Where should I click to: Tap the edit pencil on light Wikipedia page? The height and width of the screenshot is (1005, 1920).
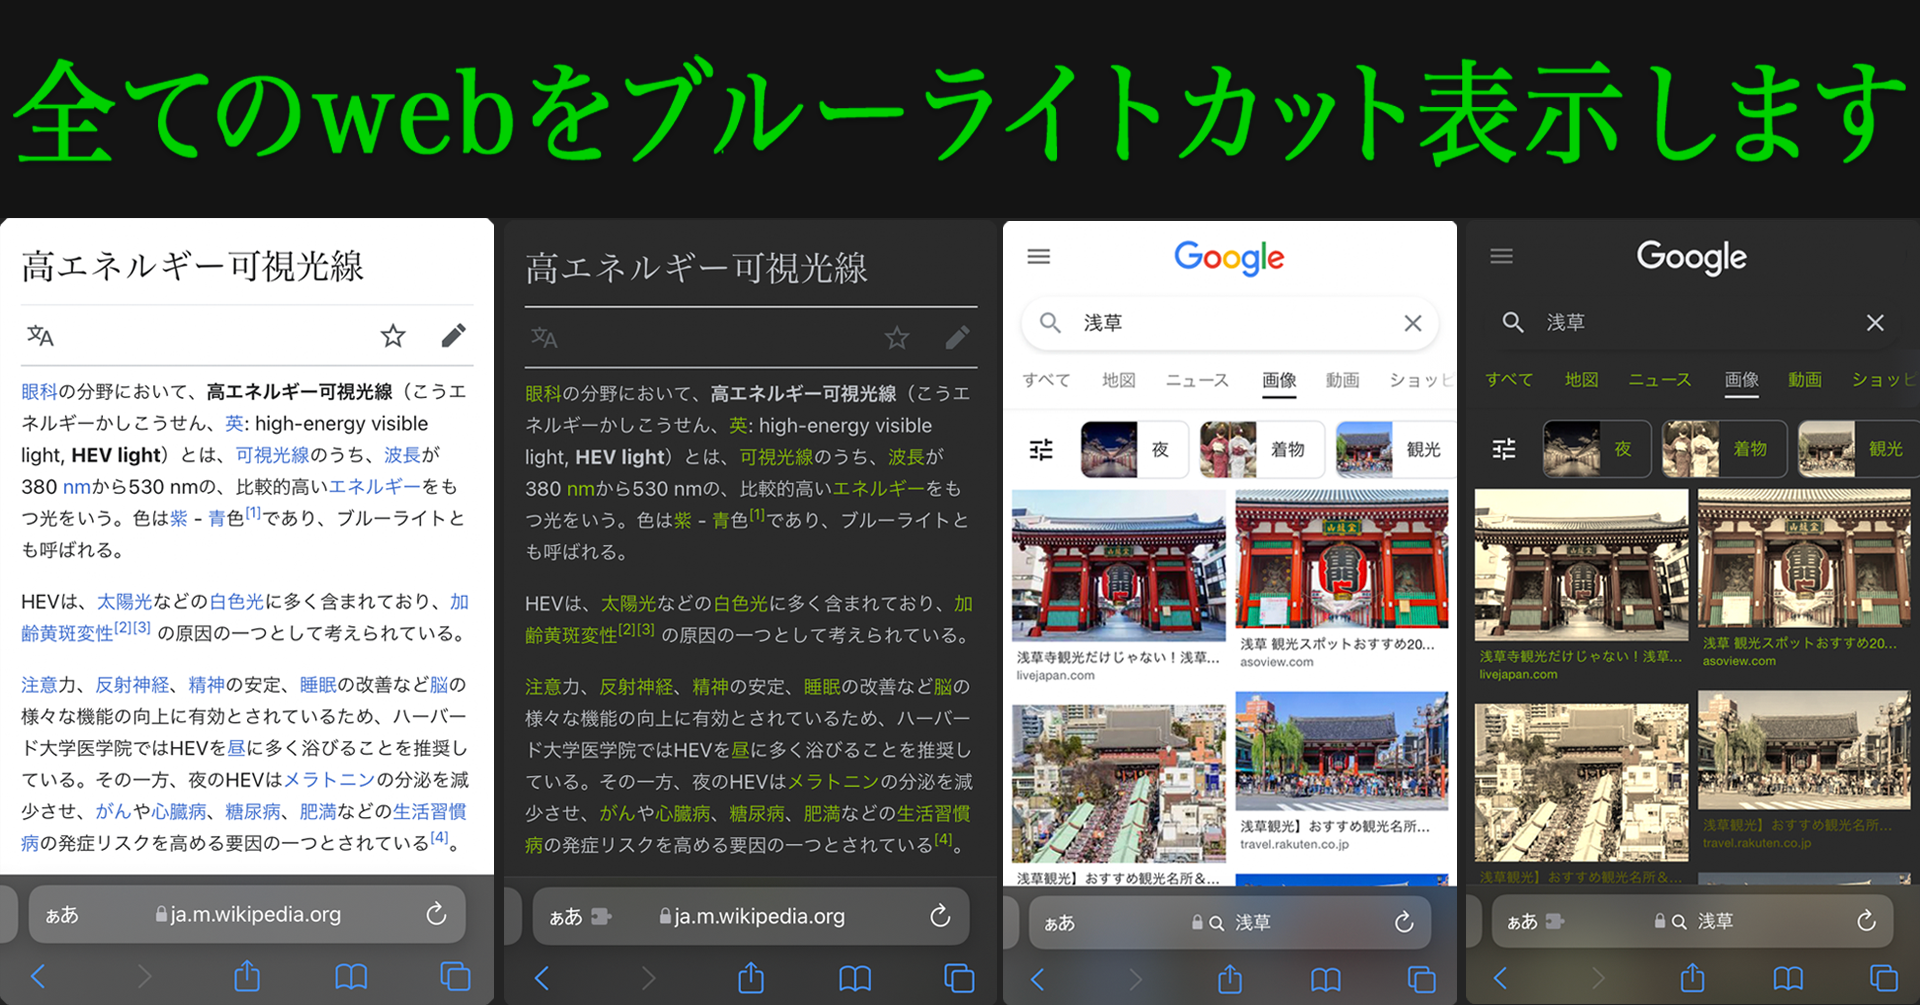tap(453, 336)
